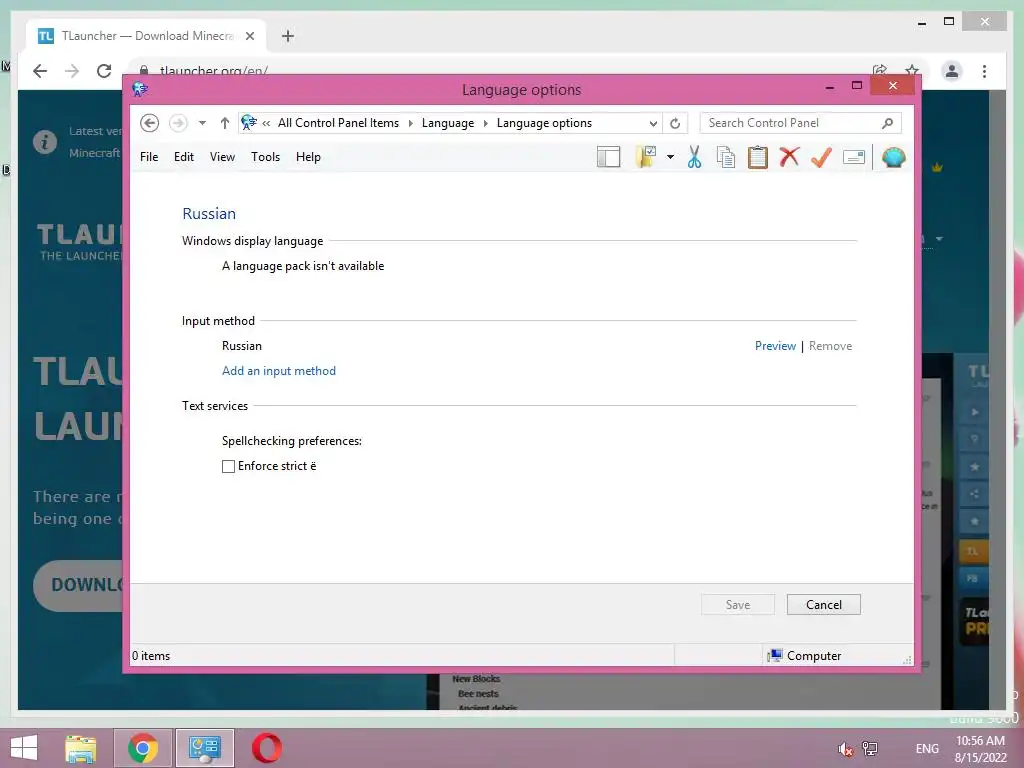Screen dimensions: 1024x768
Task: Open the Tools menu
Action: coord(265,157)
